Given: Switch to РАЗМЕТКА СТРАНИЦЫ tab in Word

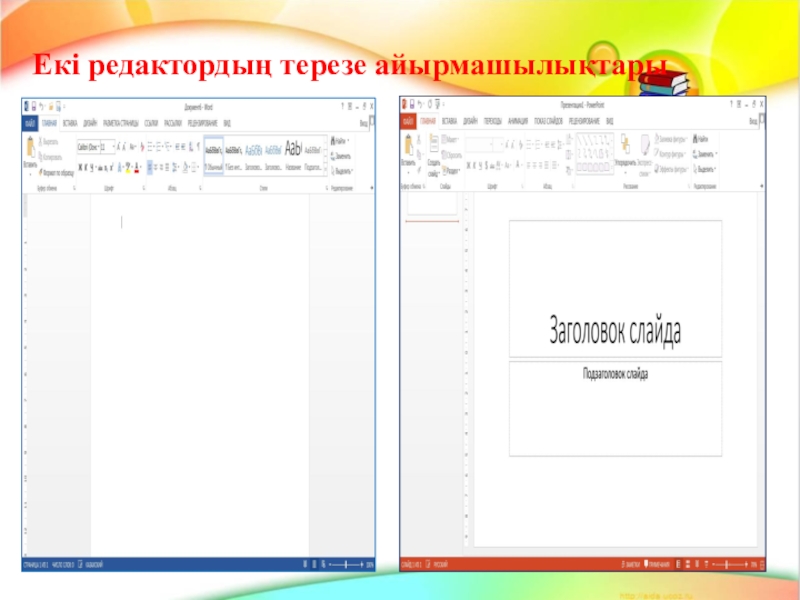Looking at the screenshot, I should [x=121, y=123].
